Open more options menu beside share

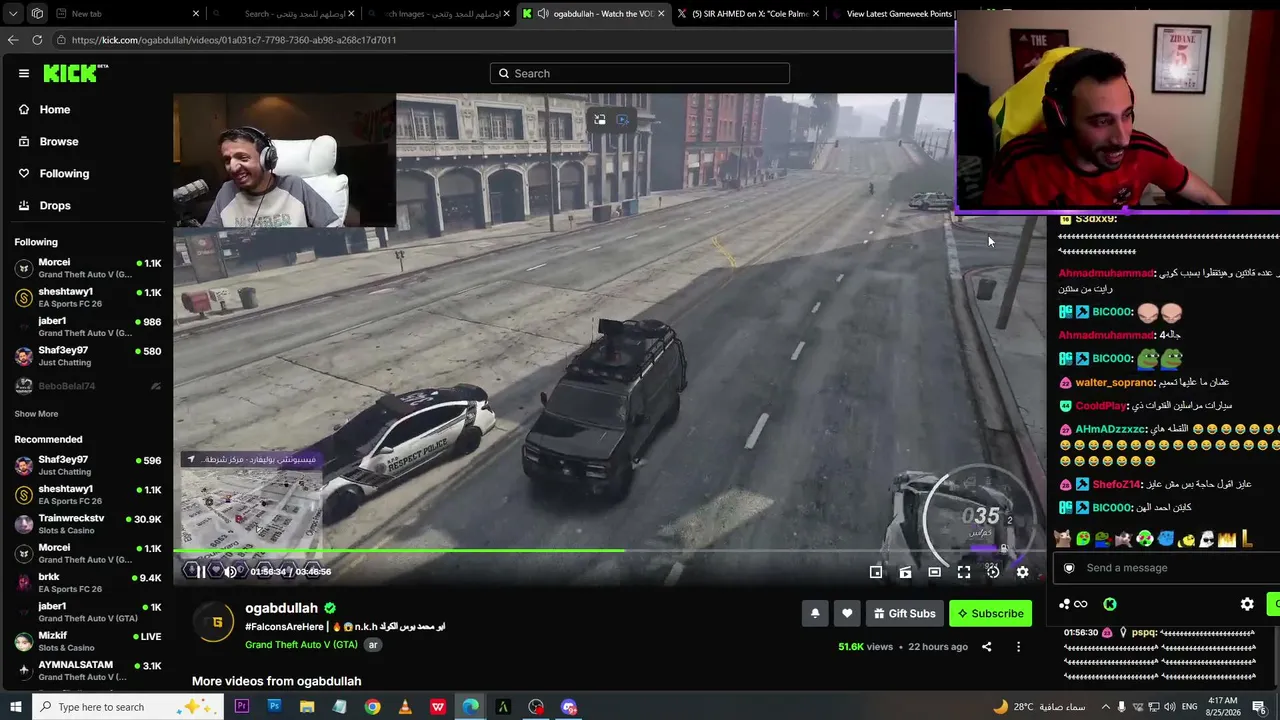click(1018, 647)
